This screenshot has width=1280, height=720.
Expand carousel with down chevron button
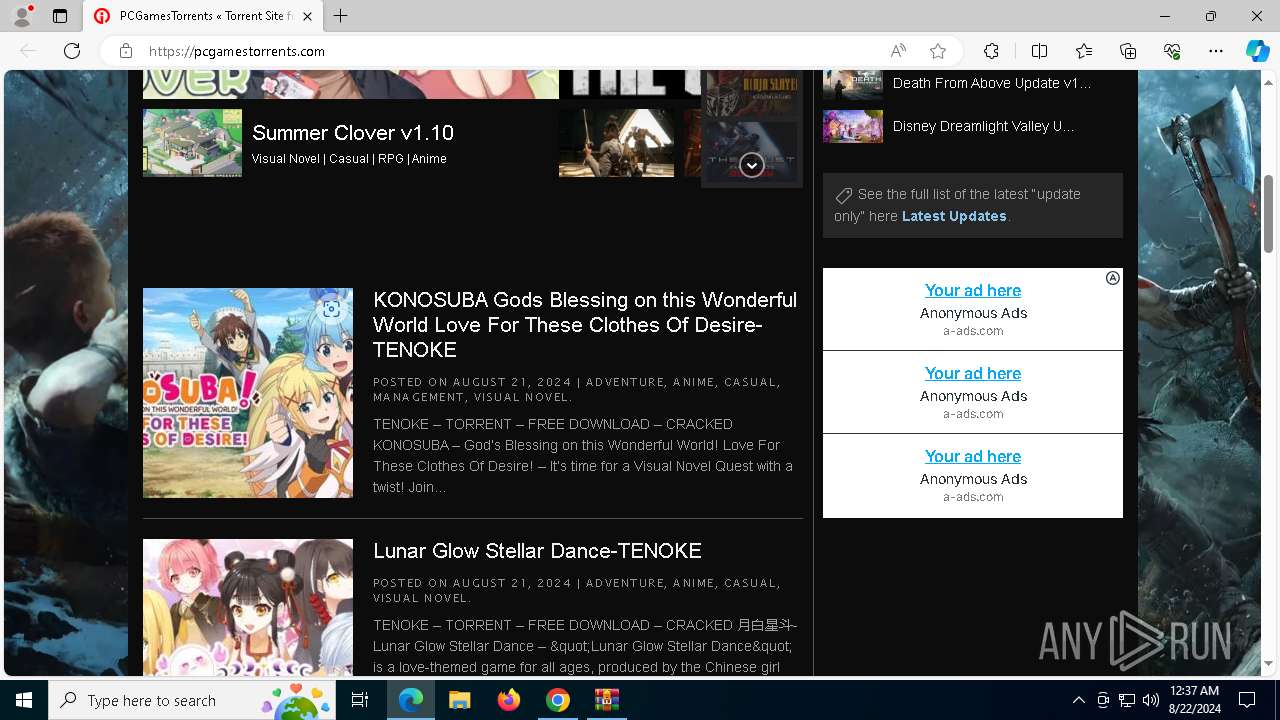[x=752, y=165]
